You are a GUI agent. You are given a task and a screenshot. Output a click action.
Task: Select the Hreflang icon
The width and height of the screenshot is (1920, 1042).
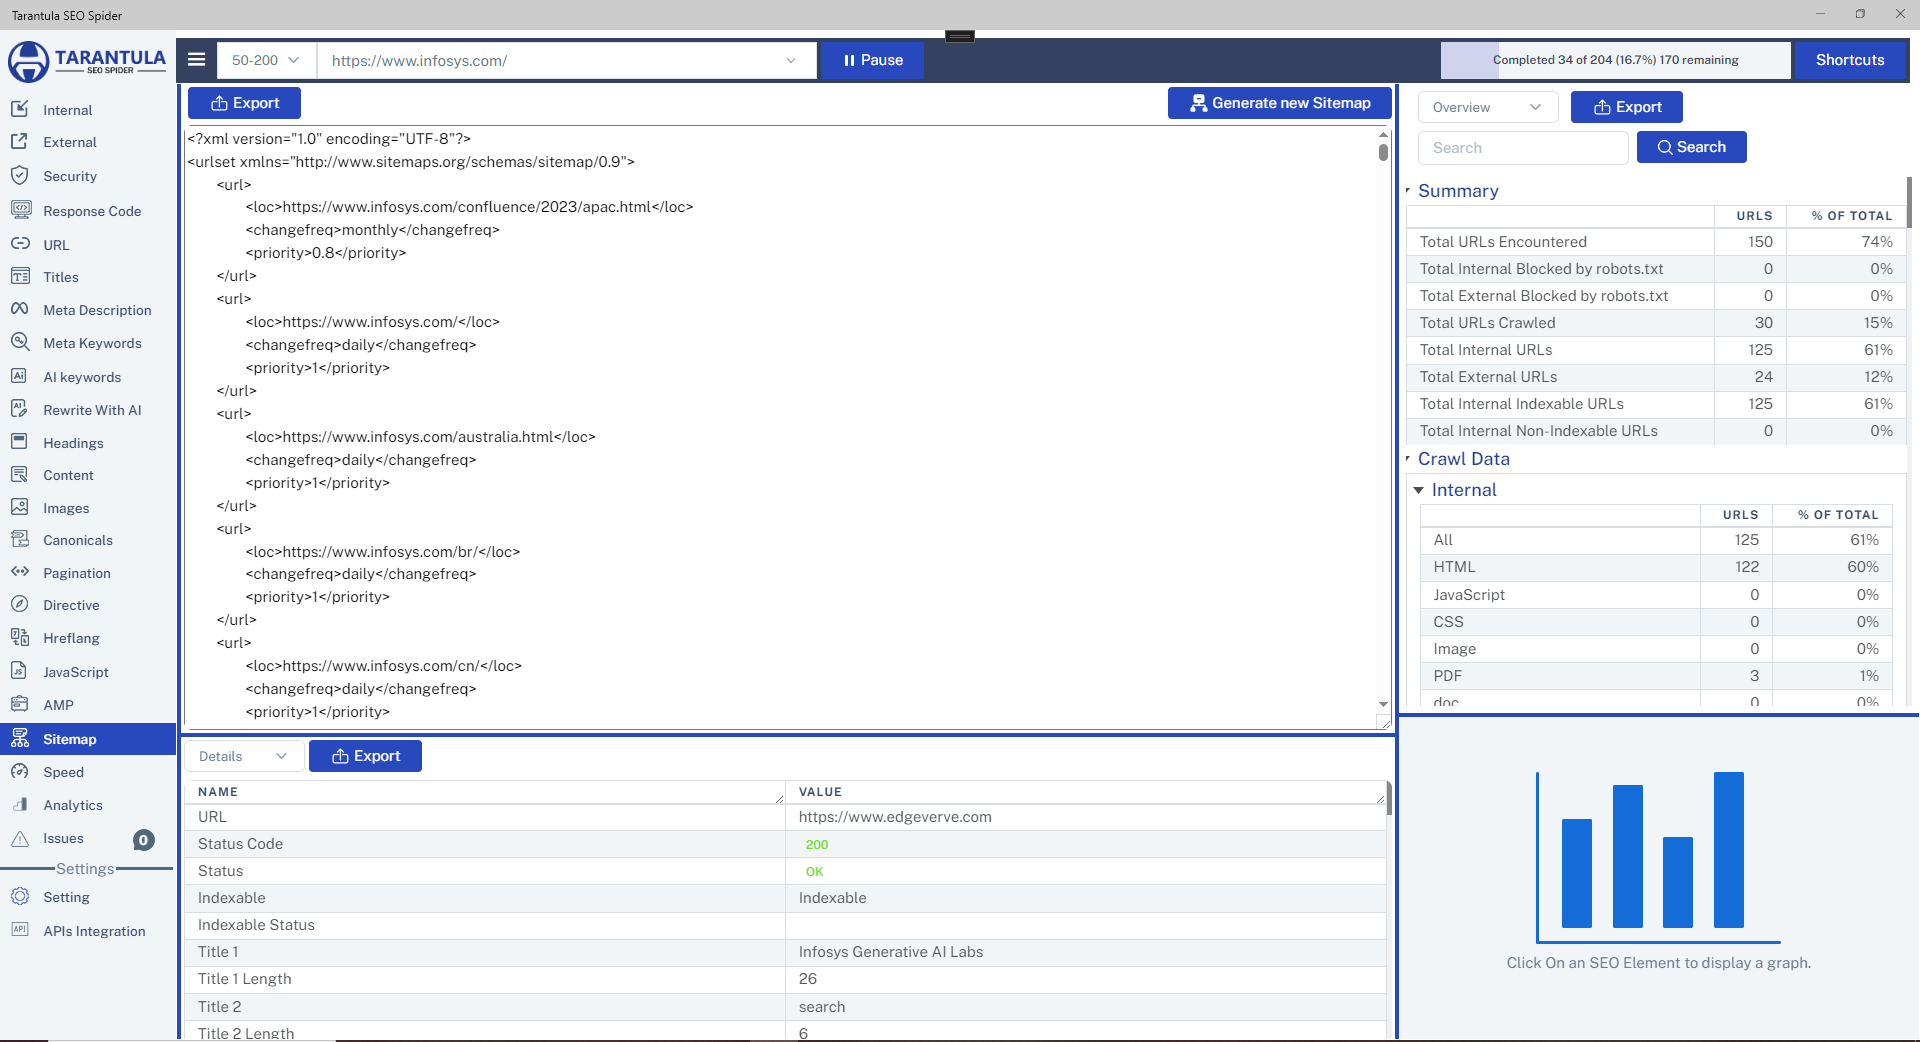click(19, 637)
